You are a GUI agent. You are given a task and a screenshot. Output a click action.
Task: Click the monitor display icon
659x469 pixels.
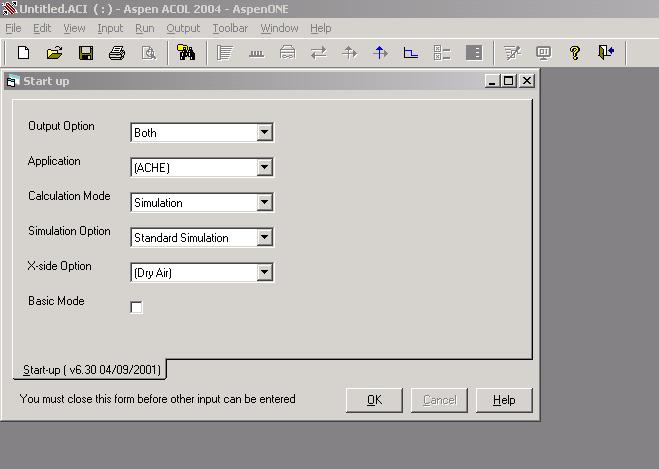tap(543, 53)
